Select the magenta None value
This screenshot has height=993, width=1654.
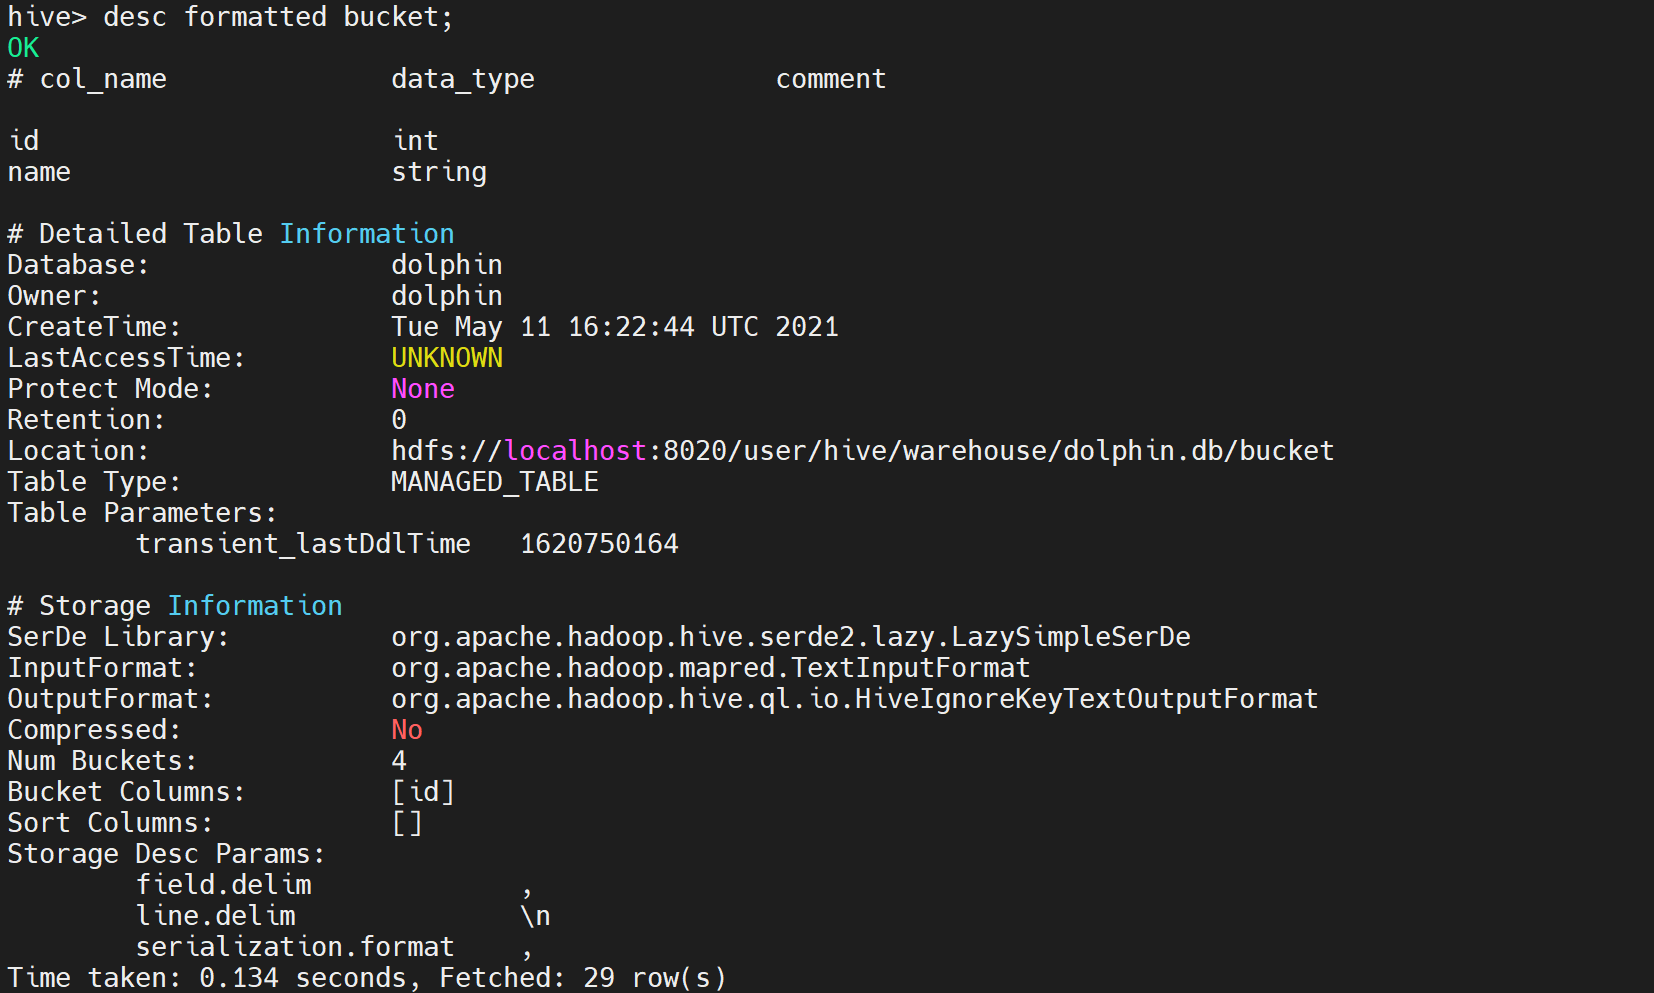click(x=423, y=389)
